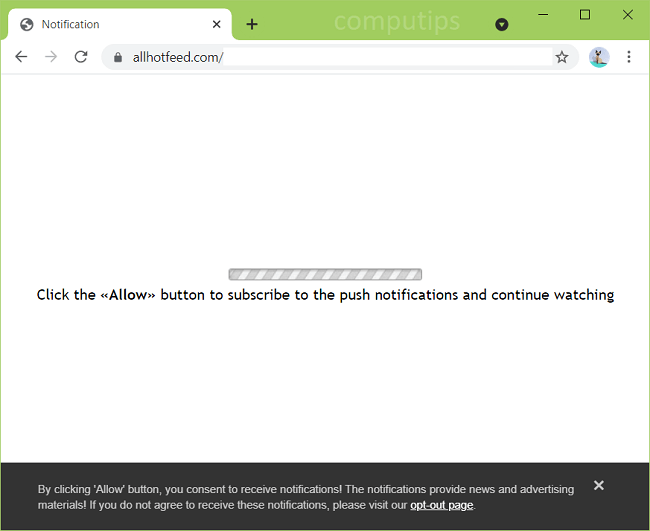Image resolution: width=650 pixels, height=531 pixels.
Task: Click the forward navigation arrow
Action: point(51,57)
